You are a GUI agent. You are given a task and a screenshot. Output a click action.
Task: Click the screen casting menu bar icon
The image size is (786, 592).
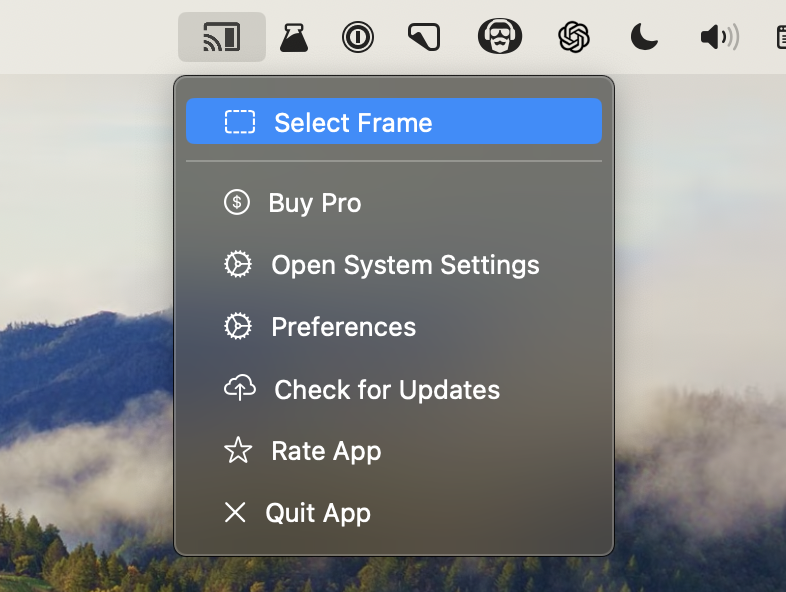[222, 37]
